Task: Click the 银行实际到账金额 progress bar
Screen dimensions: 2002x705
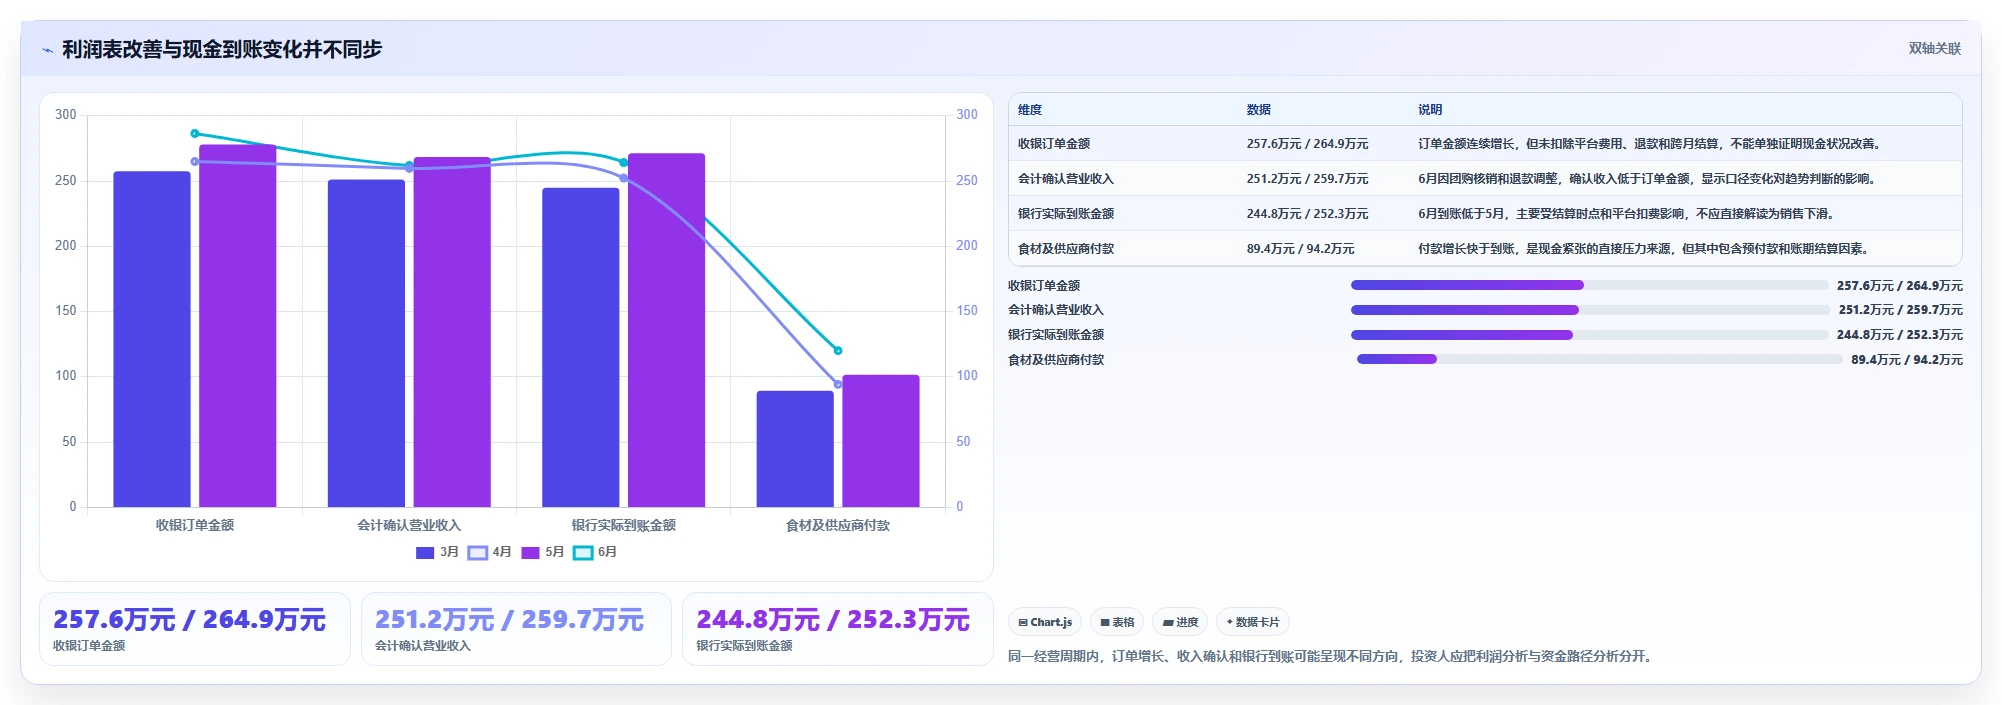Action: click(1589, 335)
